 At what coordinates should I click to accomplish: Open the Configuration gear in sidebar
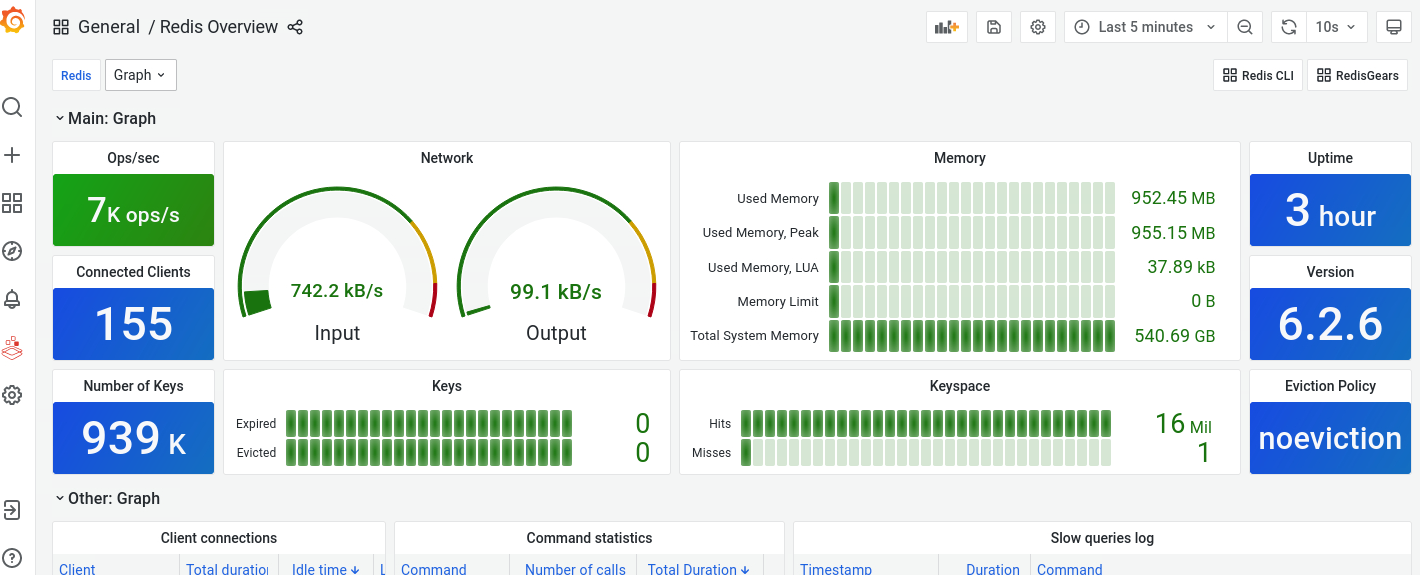tap(12, 395)
